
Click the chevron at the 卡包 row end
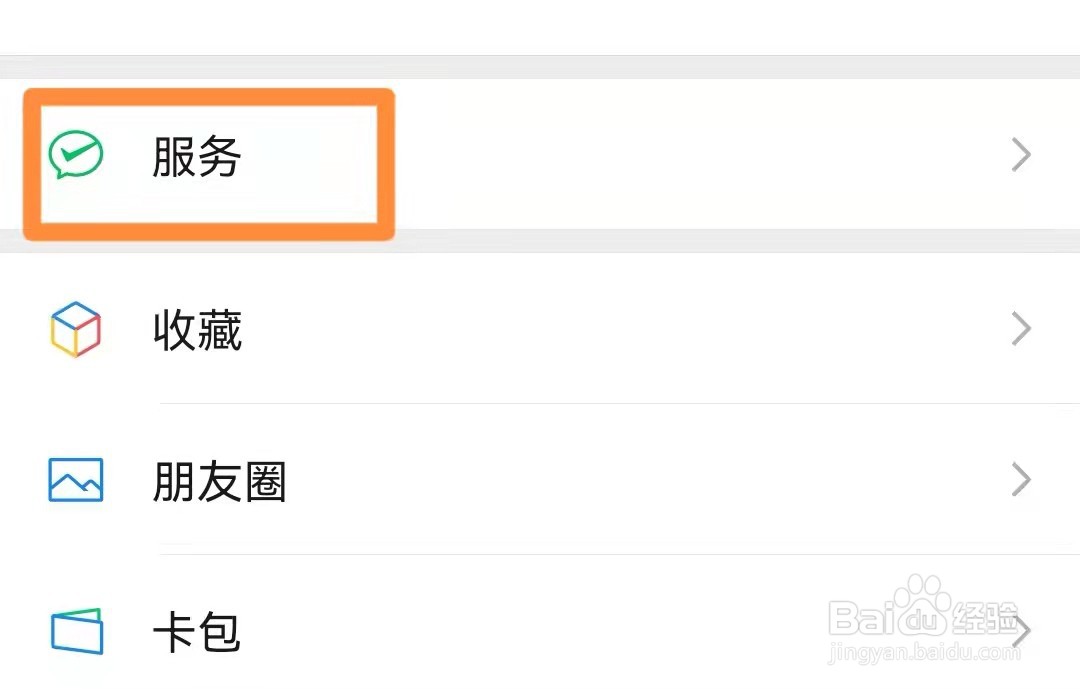(x=1022, y=632)
